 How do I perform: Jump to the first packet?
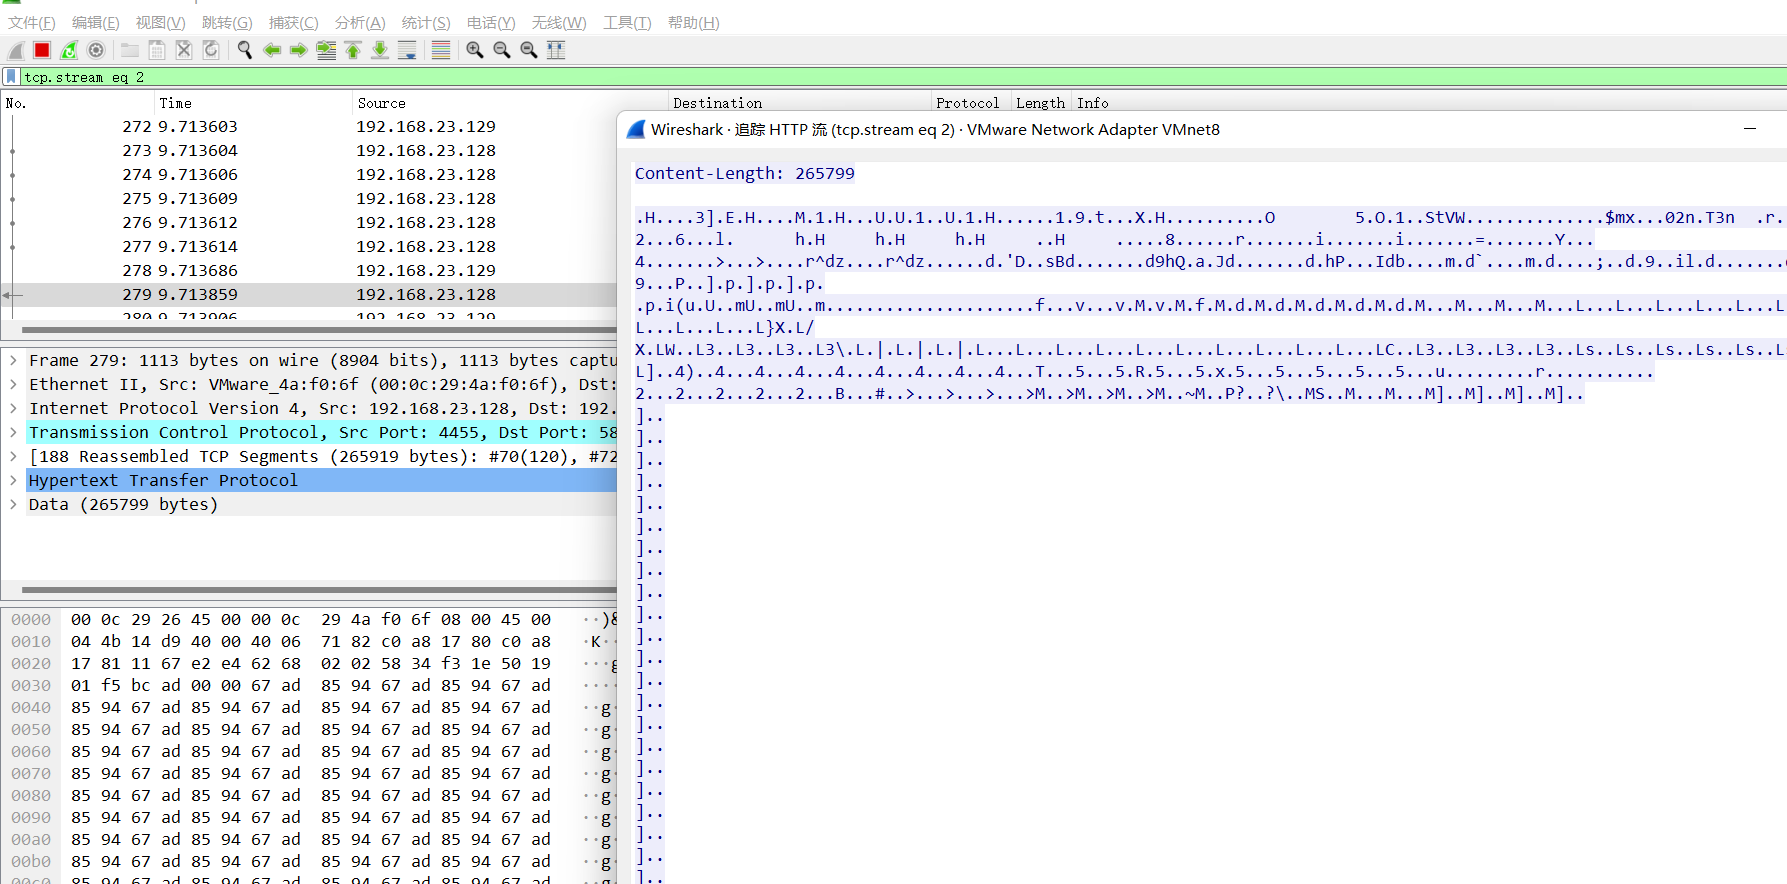[353, 50]
